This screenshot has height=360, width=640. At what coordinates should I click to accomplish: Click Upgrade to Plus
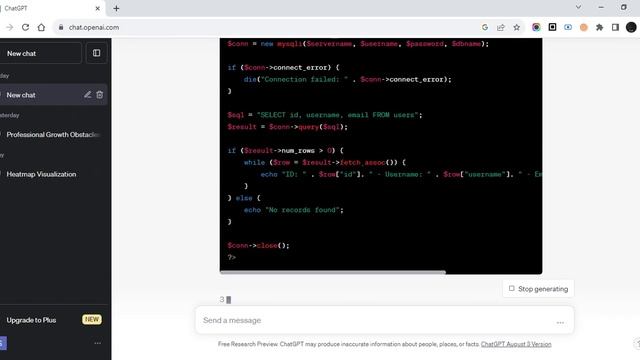coord(31,320)
